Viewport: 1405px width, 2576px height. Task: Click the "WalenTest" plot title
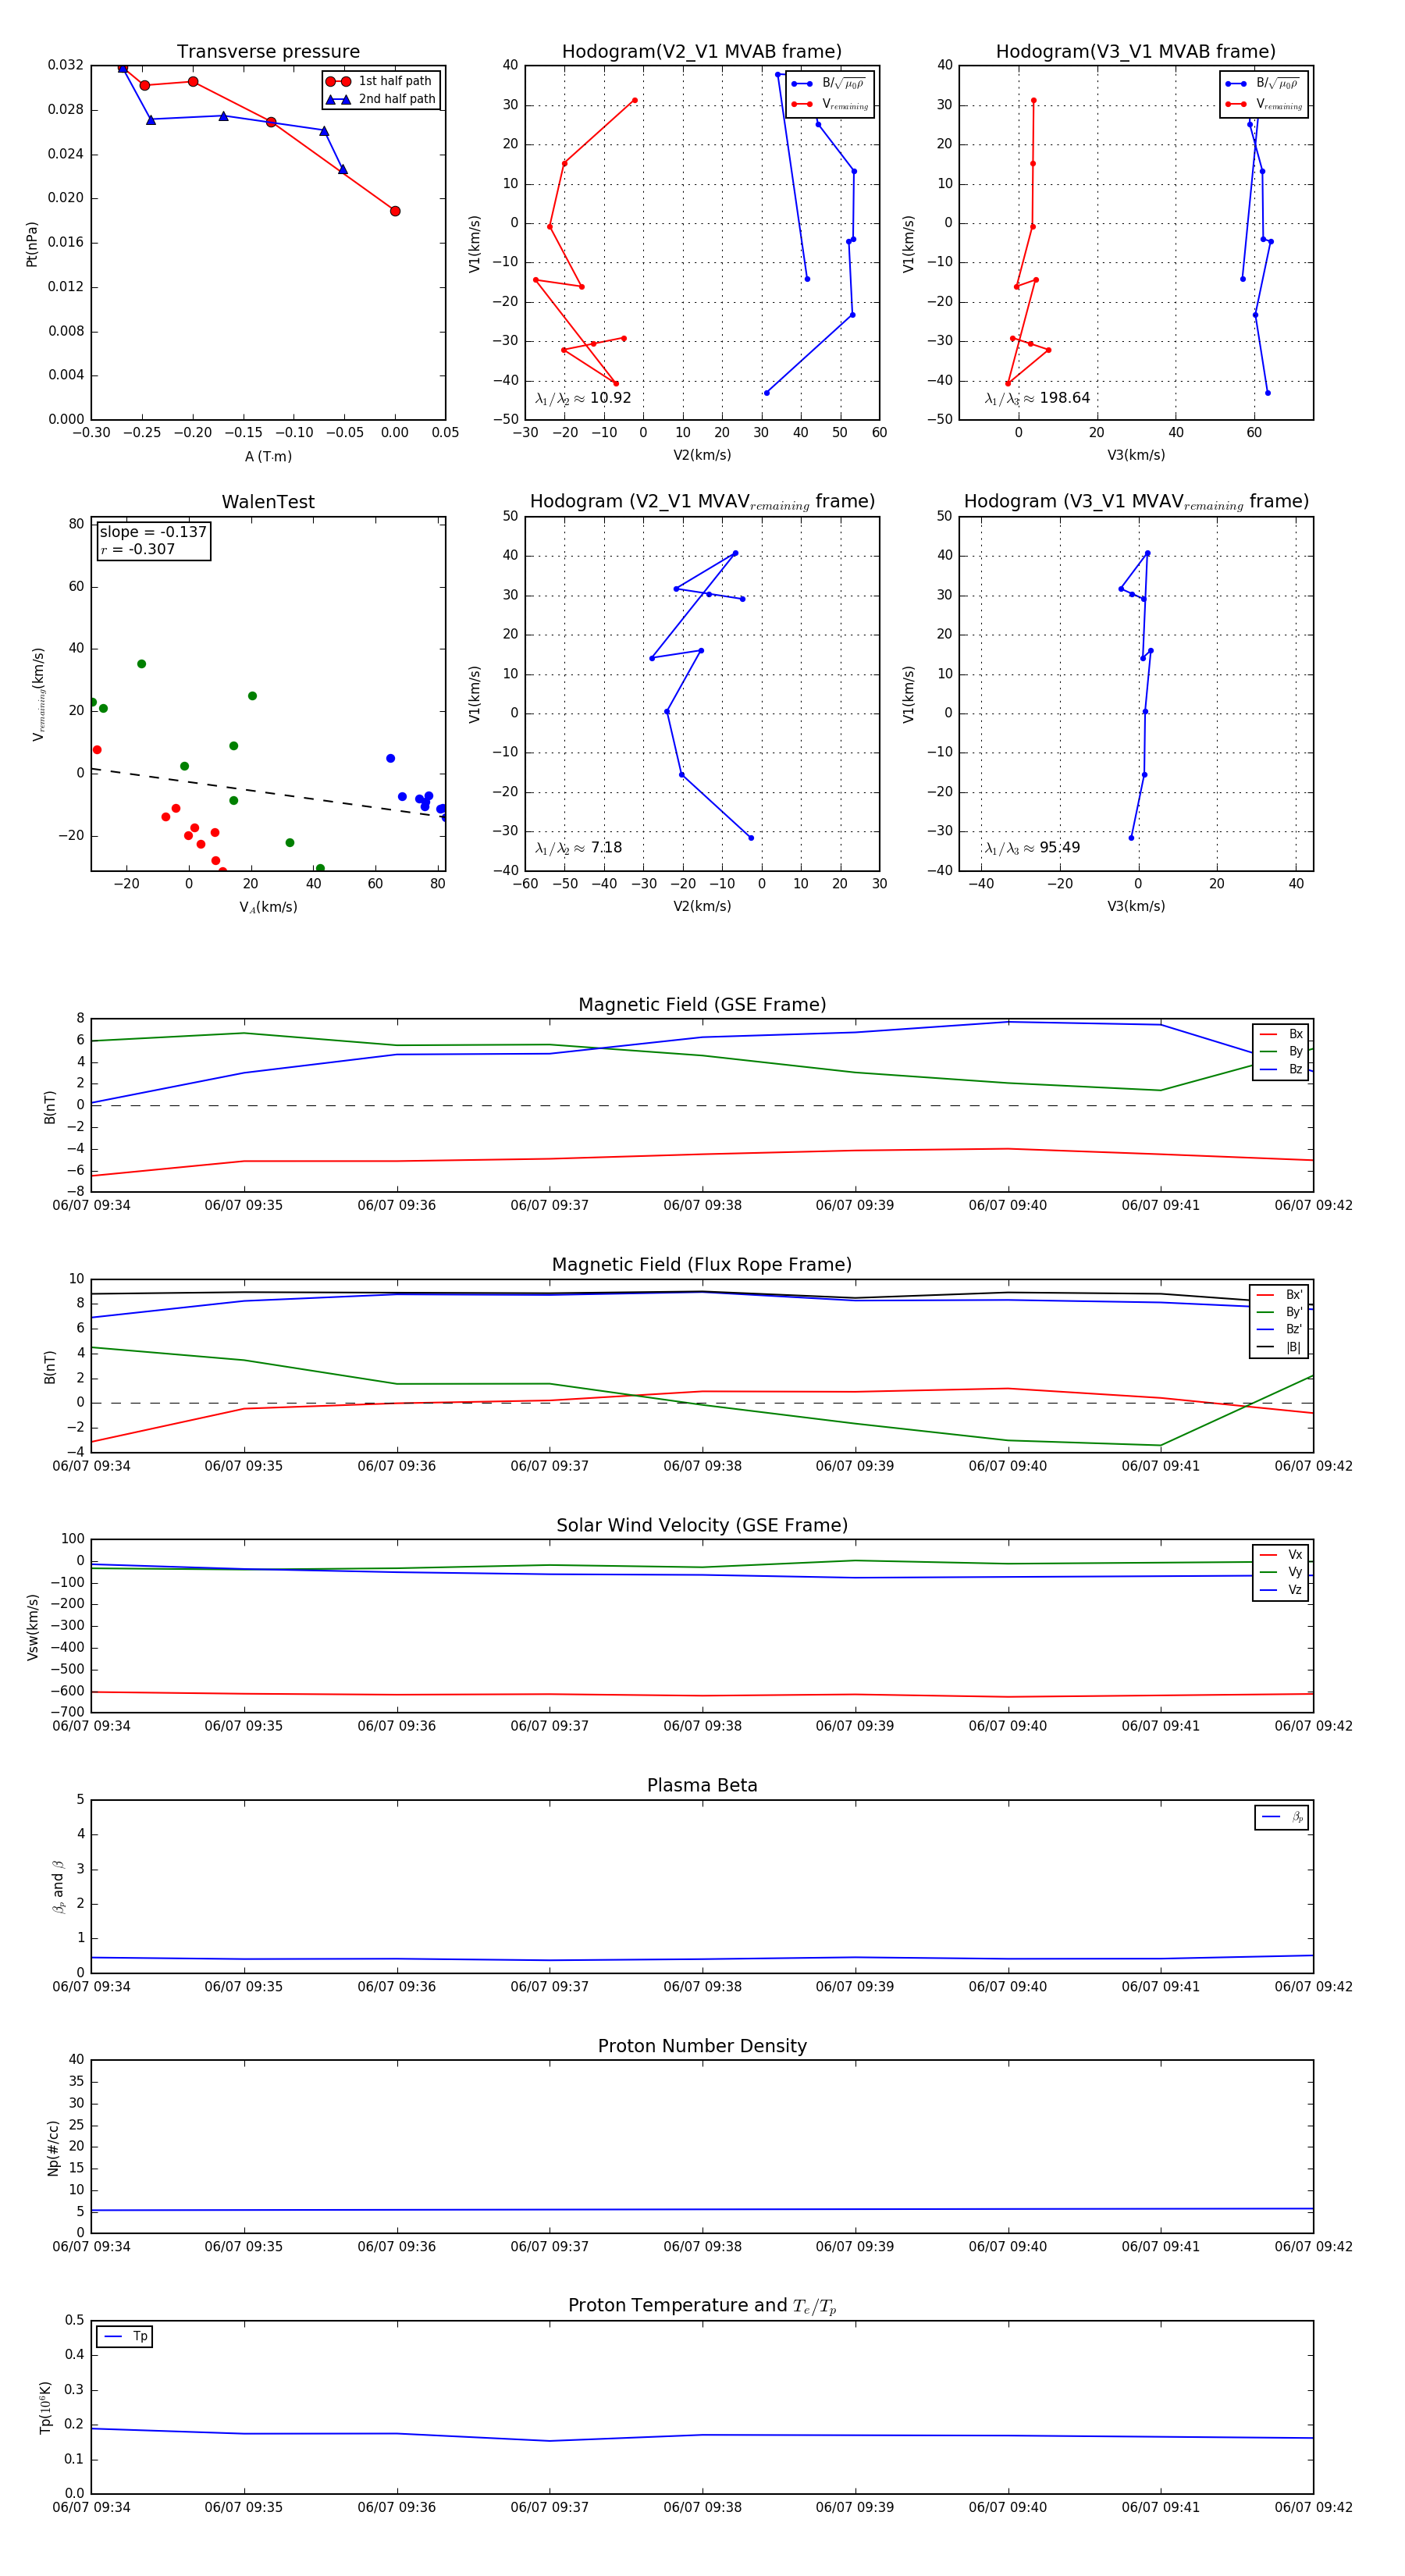pos(268,502)
